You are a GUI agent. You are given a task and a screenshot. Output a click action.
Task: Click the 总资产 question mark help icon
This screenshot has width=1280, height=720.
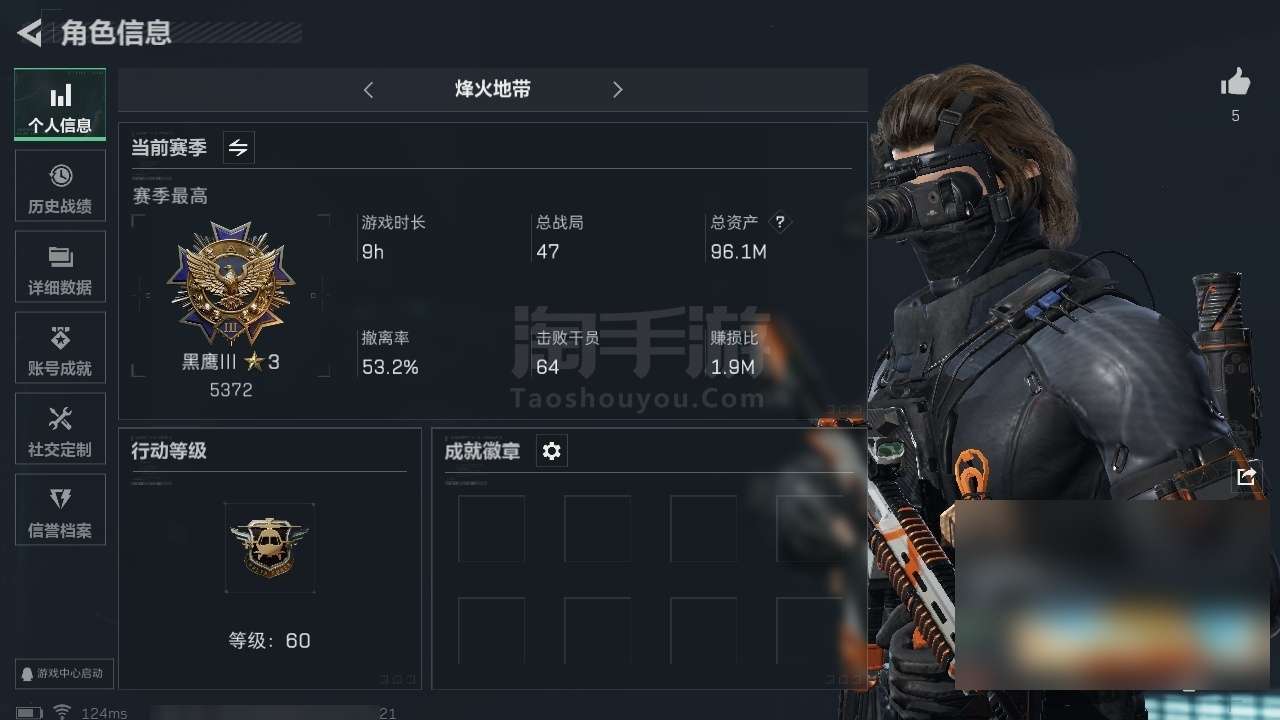pos(780,223)
